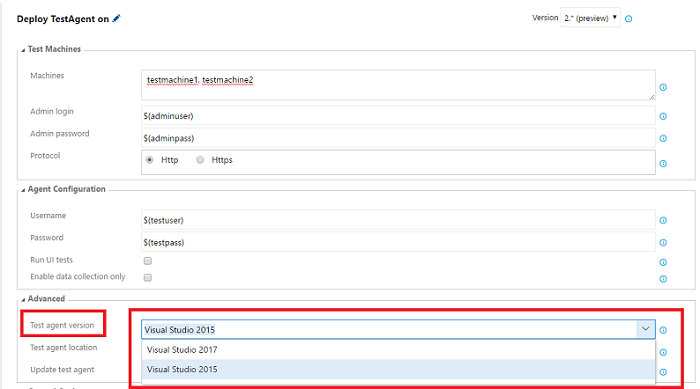700x389 pixels.
Task: Select the Https protocol radio button
Action: pos(200,160)
